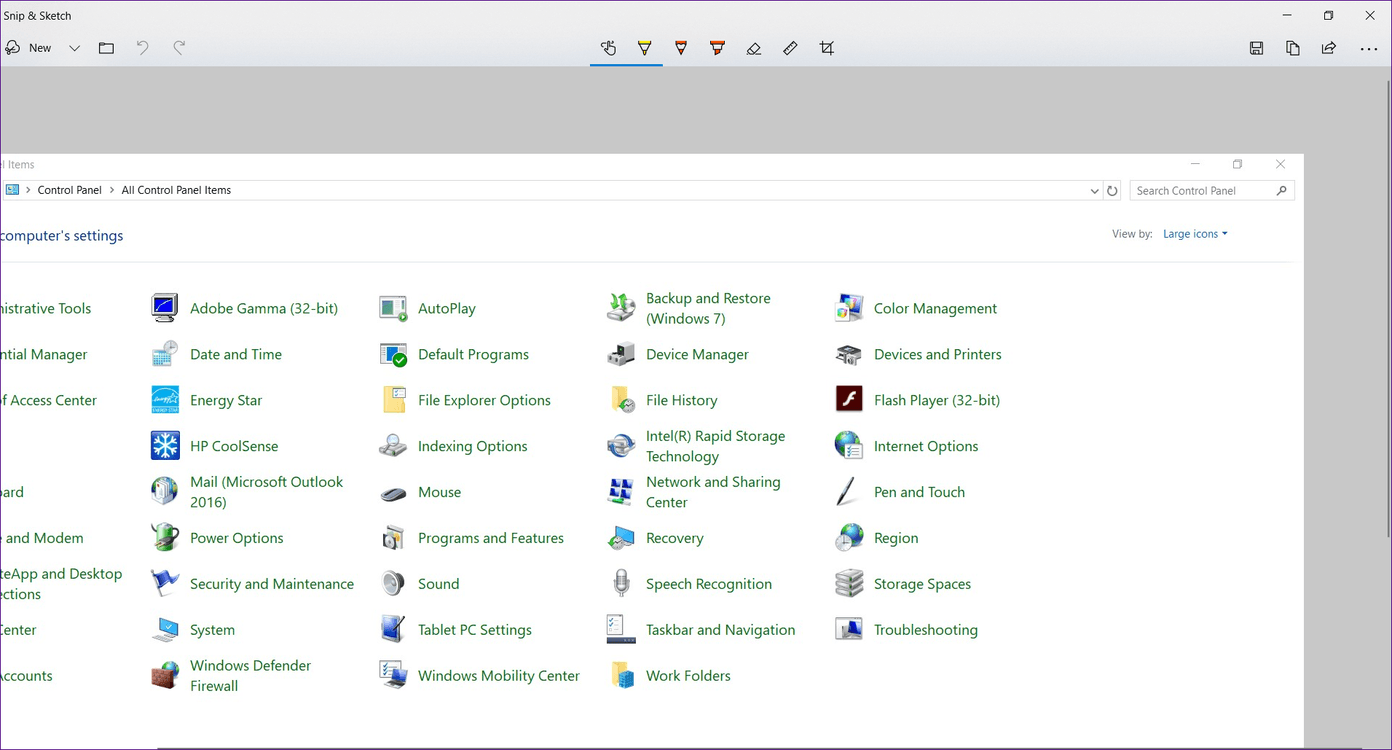The height and width of the screenshot is (750, 1392).
Task: Open the See more ellipsis menu
Action: pyautogui.click(x=1369, y=48)
